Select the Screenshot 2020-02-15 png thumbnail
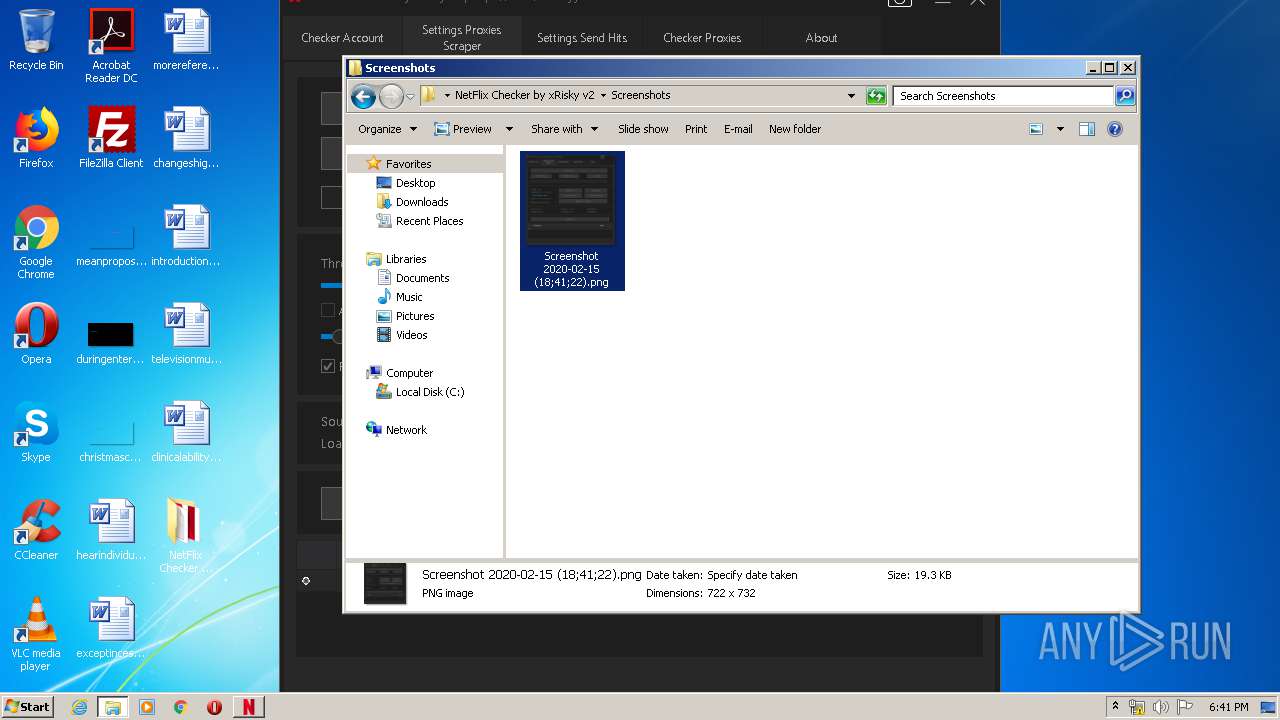The image size is (1280, 720). pyautogui.click(x=572, y=221)
